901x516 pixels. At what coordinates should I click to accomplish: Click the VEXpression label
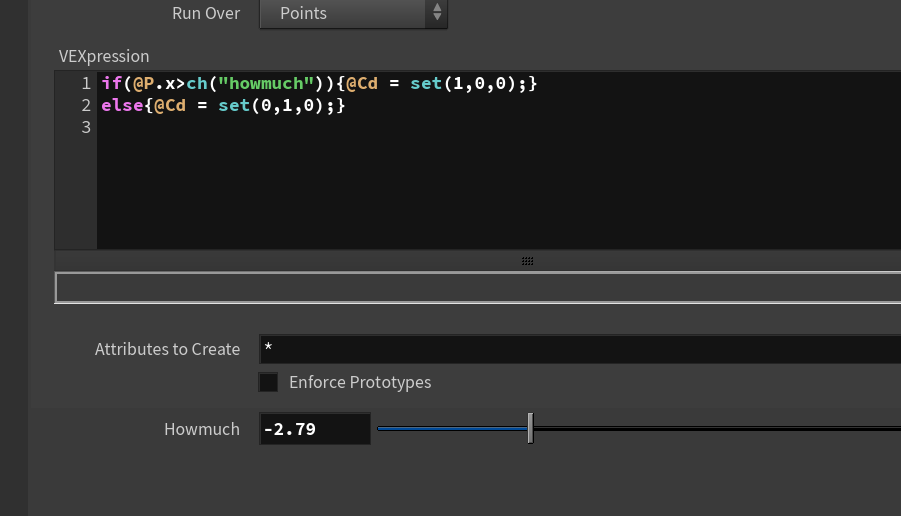[104, 56]
